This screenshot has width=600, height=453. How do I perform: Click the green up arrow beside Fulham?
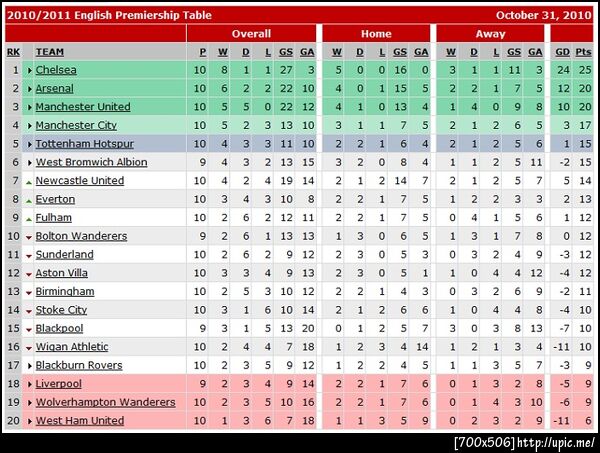[x=28, y=218]
